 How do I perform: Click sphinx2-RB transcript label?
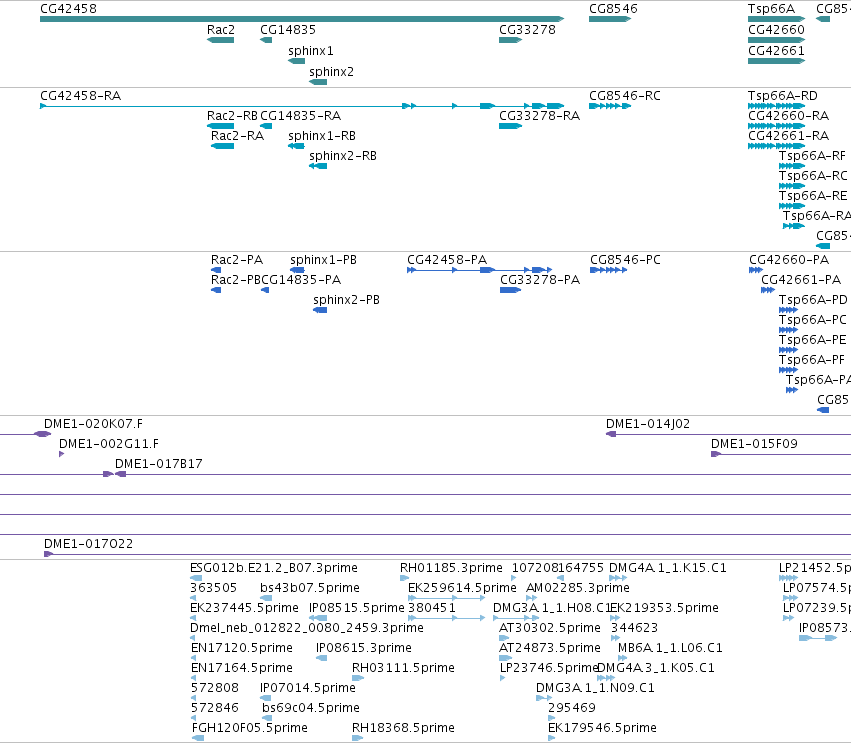point(343,156)
